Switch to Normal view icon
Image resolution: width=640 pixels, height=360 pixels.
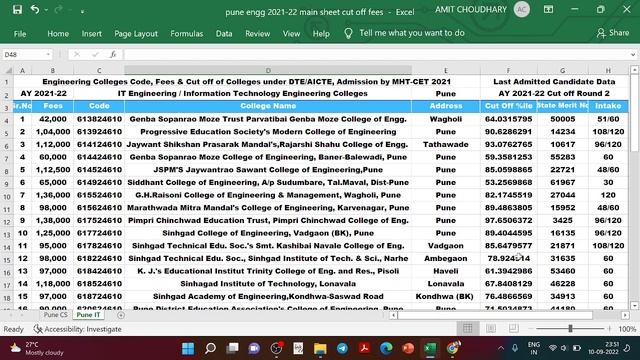[x=468, y=328]
